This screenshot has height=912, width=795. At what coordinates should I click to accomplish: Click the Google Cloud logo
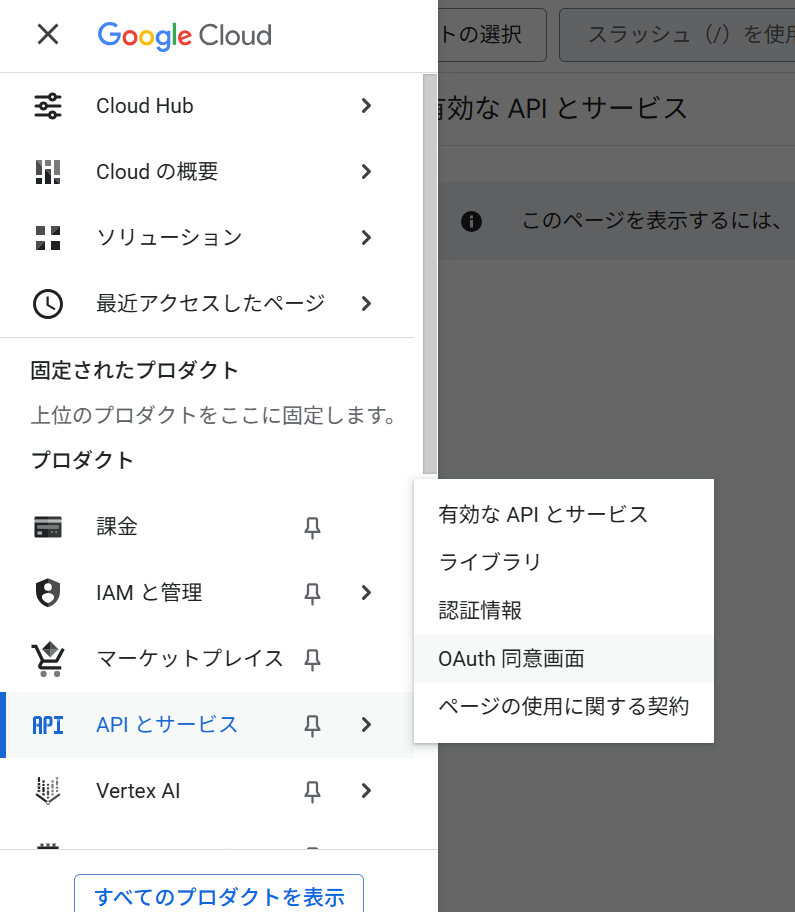pos(184,35)
